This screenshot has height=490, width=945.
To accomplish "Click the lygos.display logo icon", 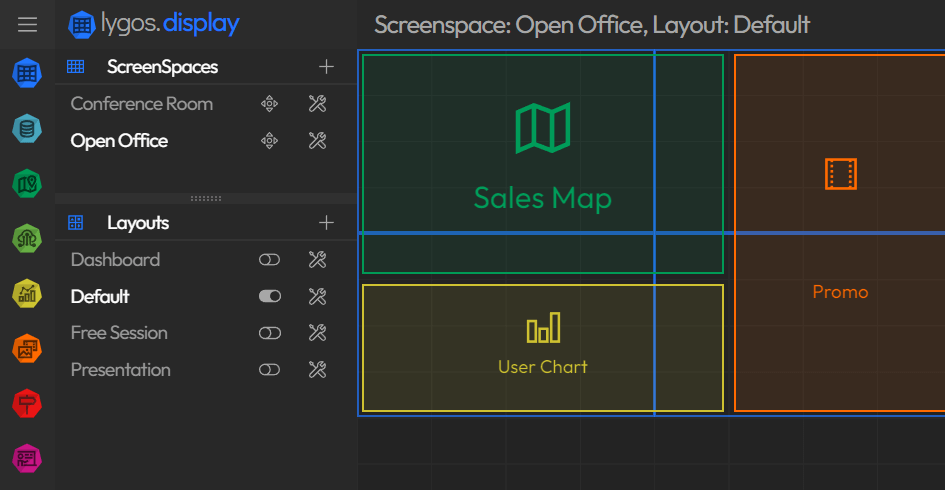I will click(81, 25).
